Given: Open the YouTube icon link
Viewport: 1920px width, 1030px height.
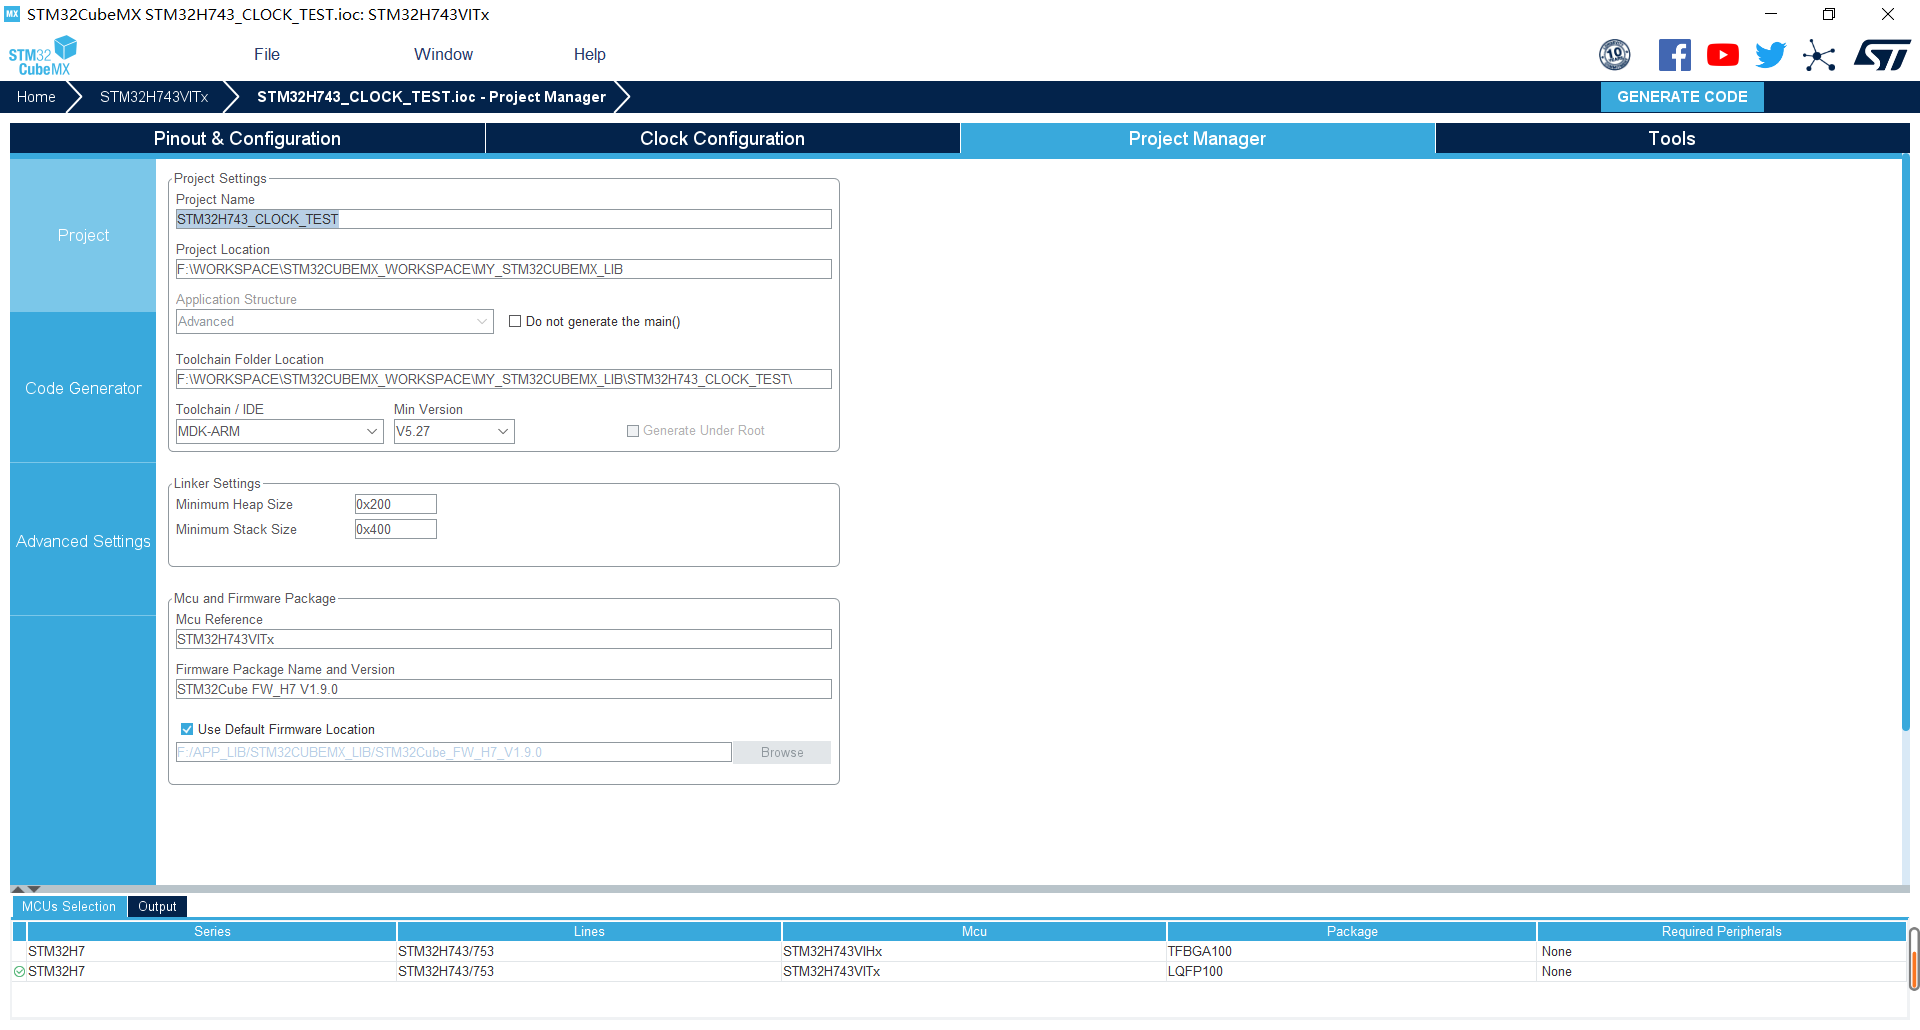Looking at the screenshot, I should pyautogui.click(x=1722, y=55).
